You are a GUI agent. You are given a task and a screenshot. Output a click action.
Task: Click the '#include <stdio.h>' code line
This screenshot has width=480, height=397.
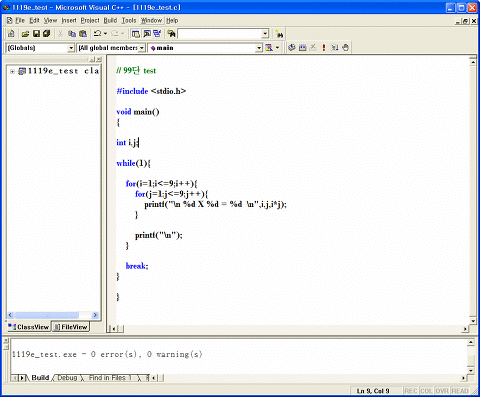[x=151, y=91]
